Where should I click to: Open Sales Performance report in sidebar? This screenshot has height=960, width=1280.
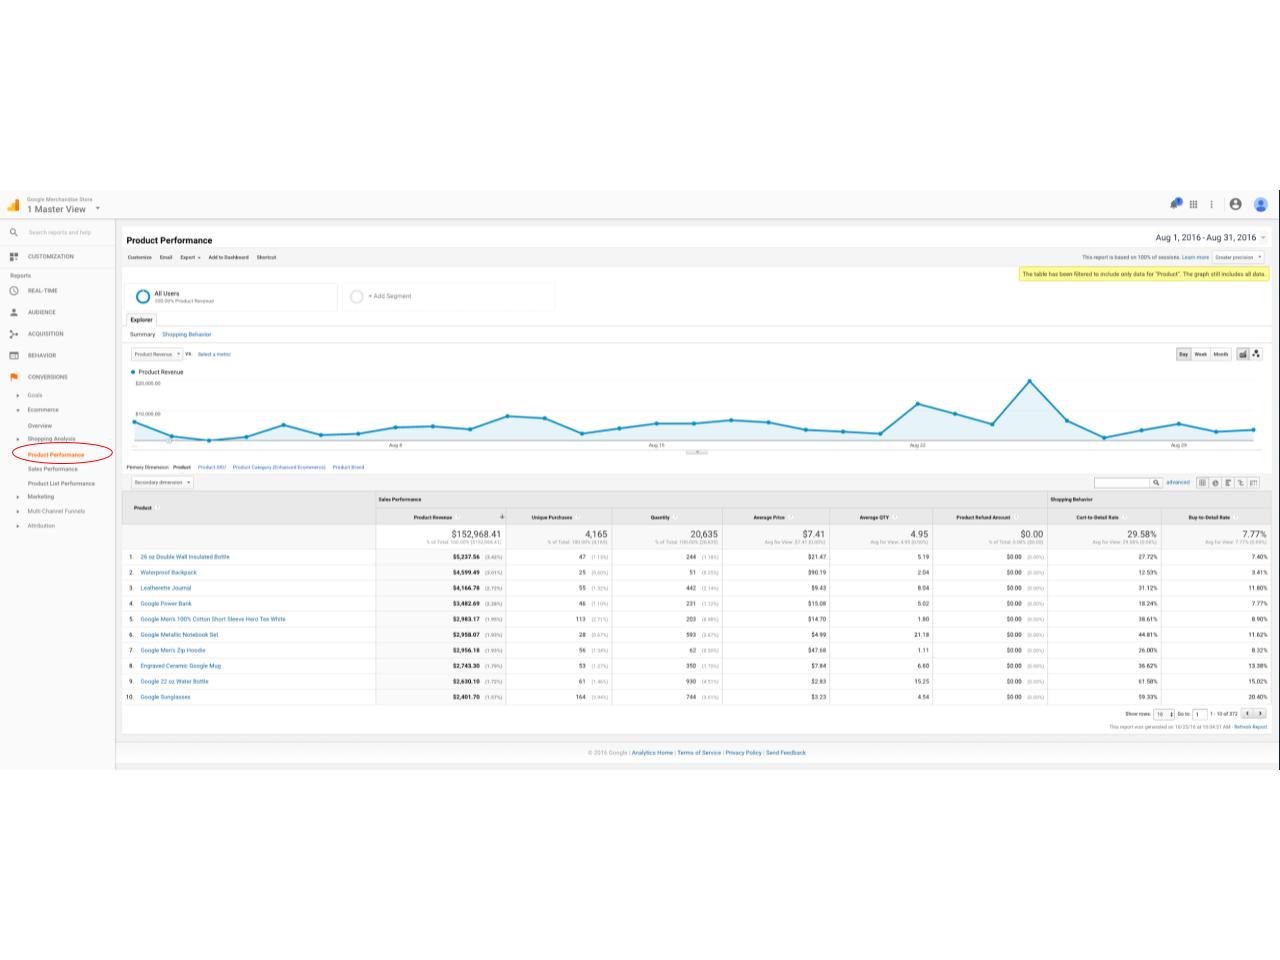[52, 469]
